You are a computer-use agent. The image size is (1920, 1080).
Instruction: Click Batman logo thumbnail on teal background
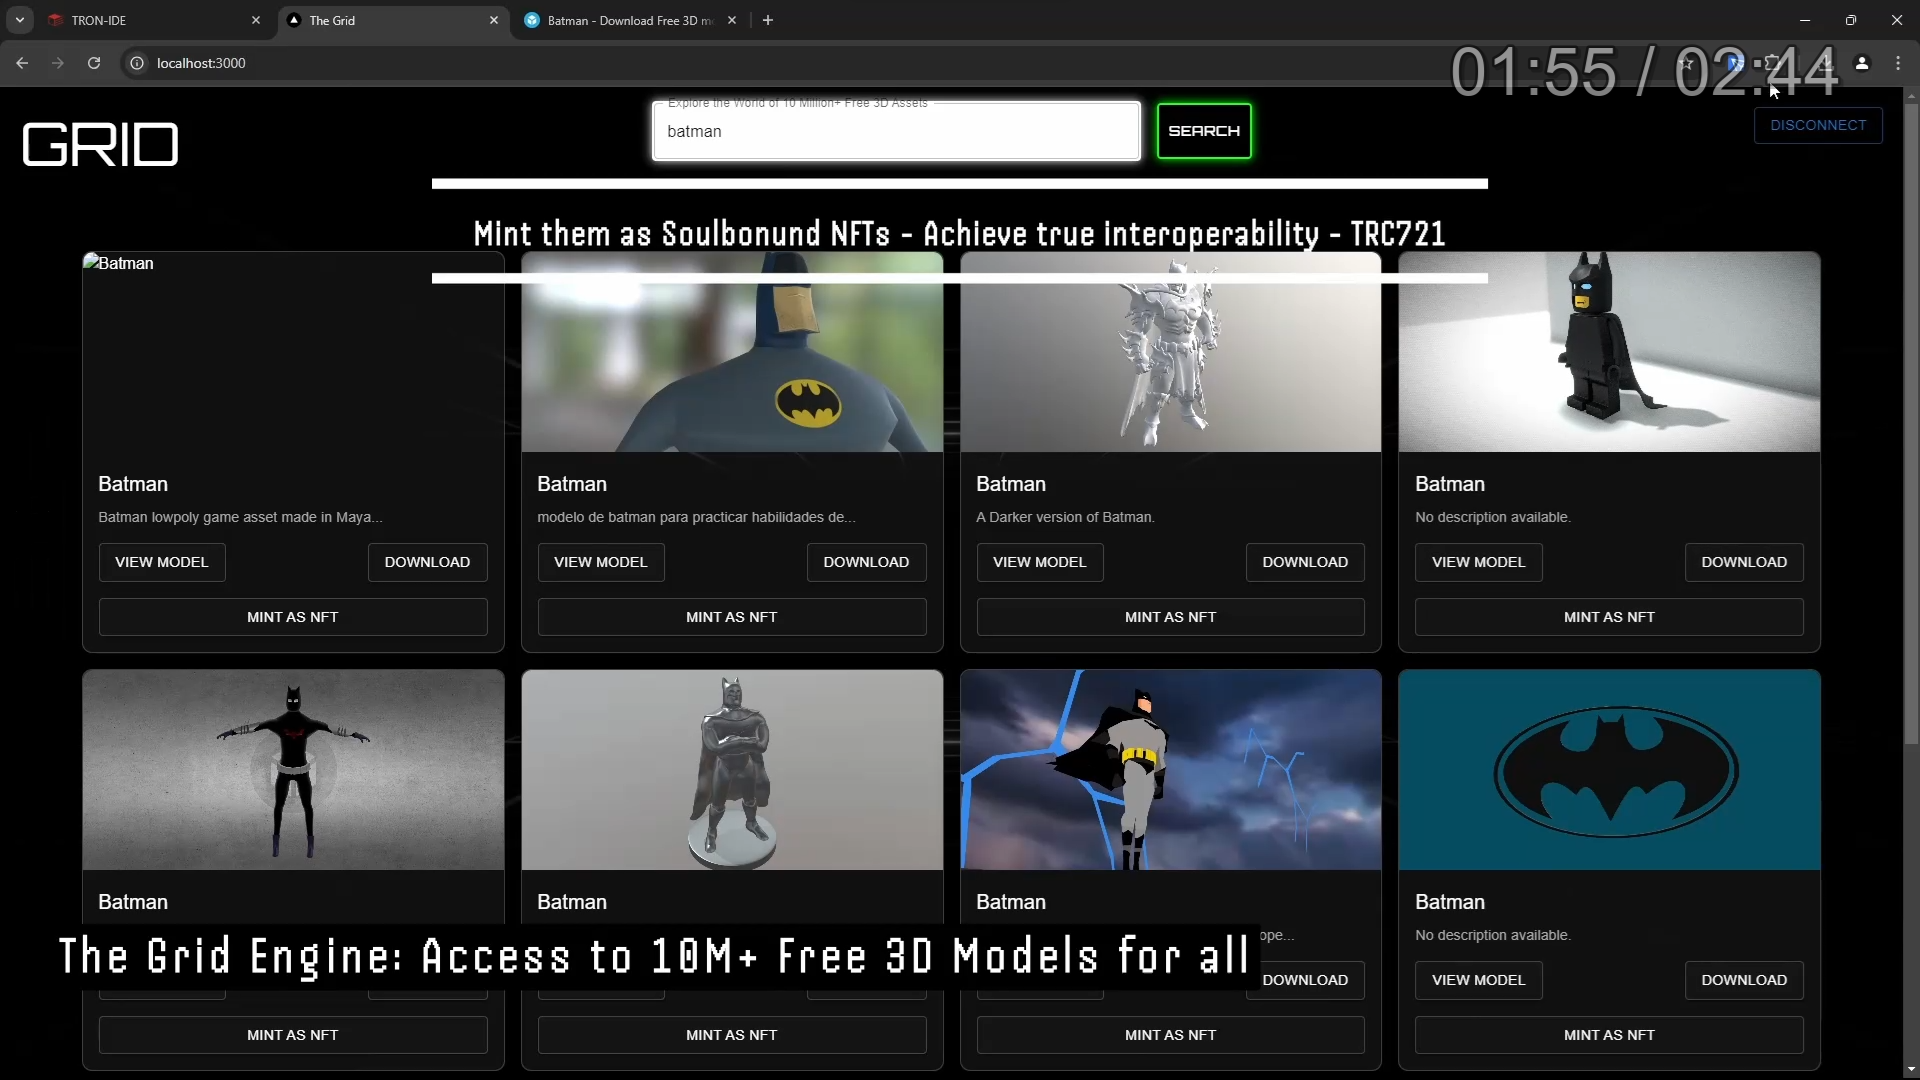click(1608, 770)
